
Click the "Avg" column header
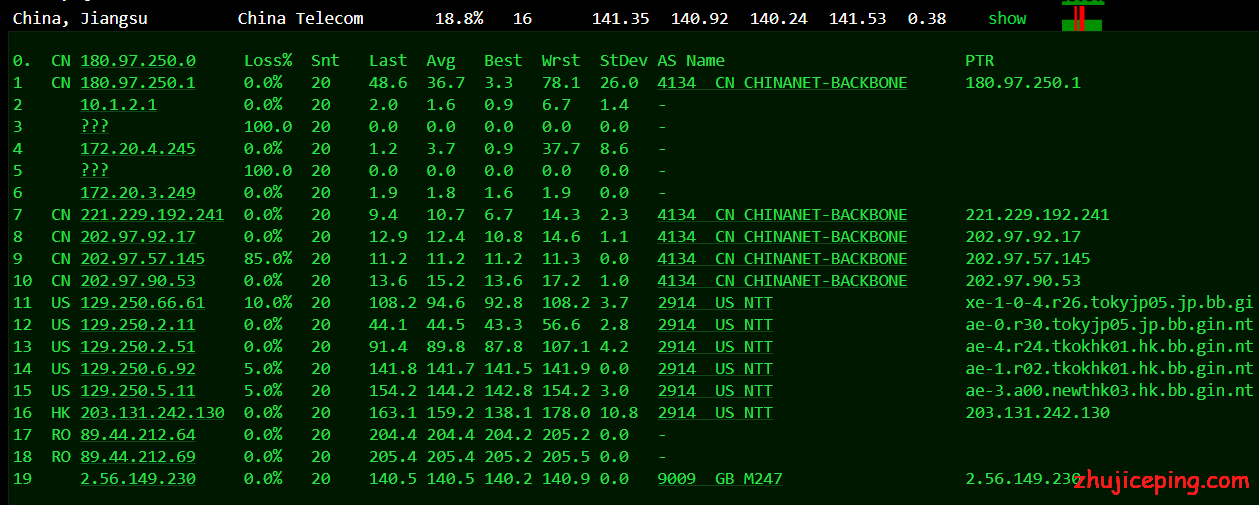point(441,61)
